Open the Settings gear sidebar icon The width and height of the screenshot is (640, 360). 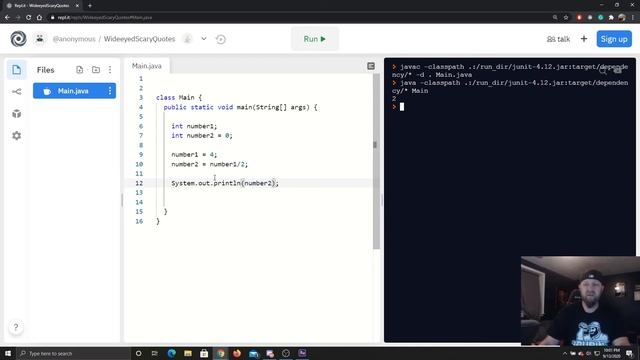(16, 136)
